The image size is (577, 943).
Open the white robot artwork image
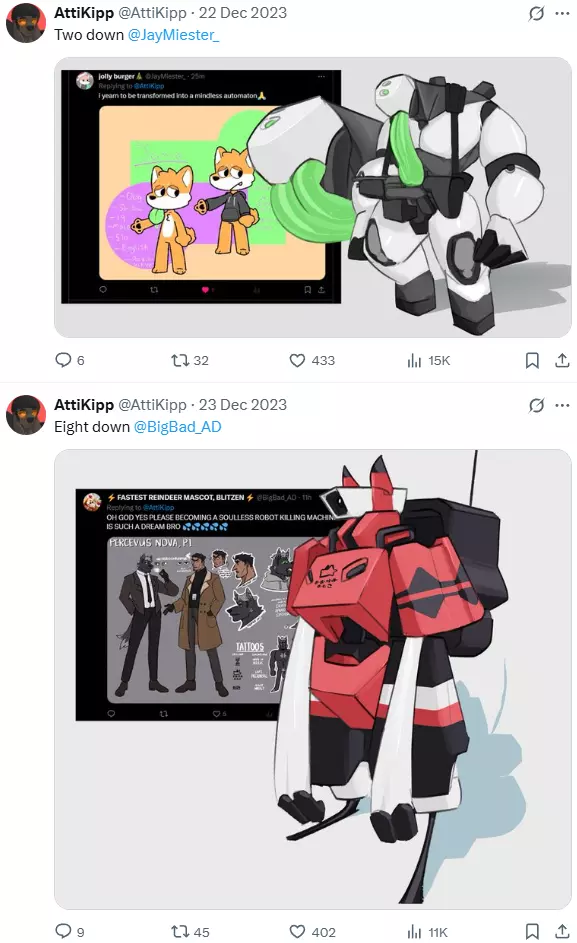(313, 197)
